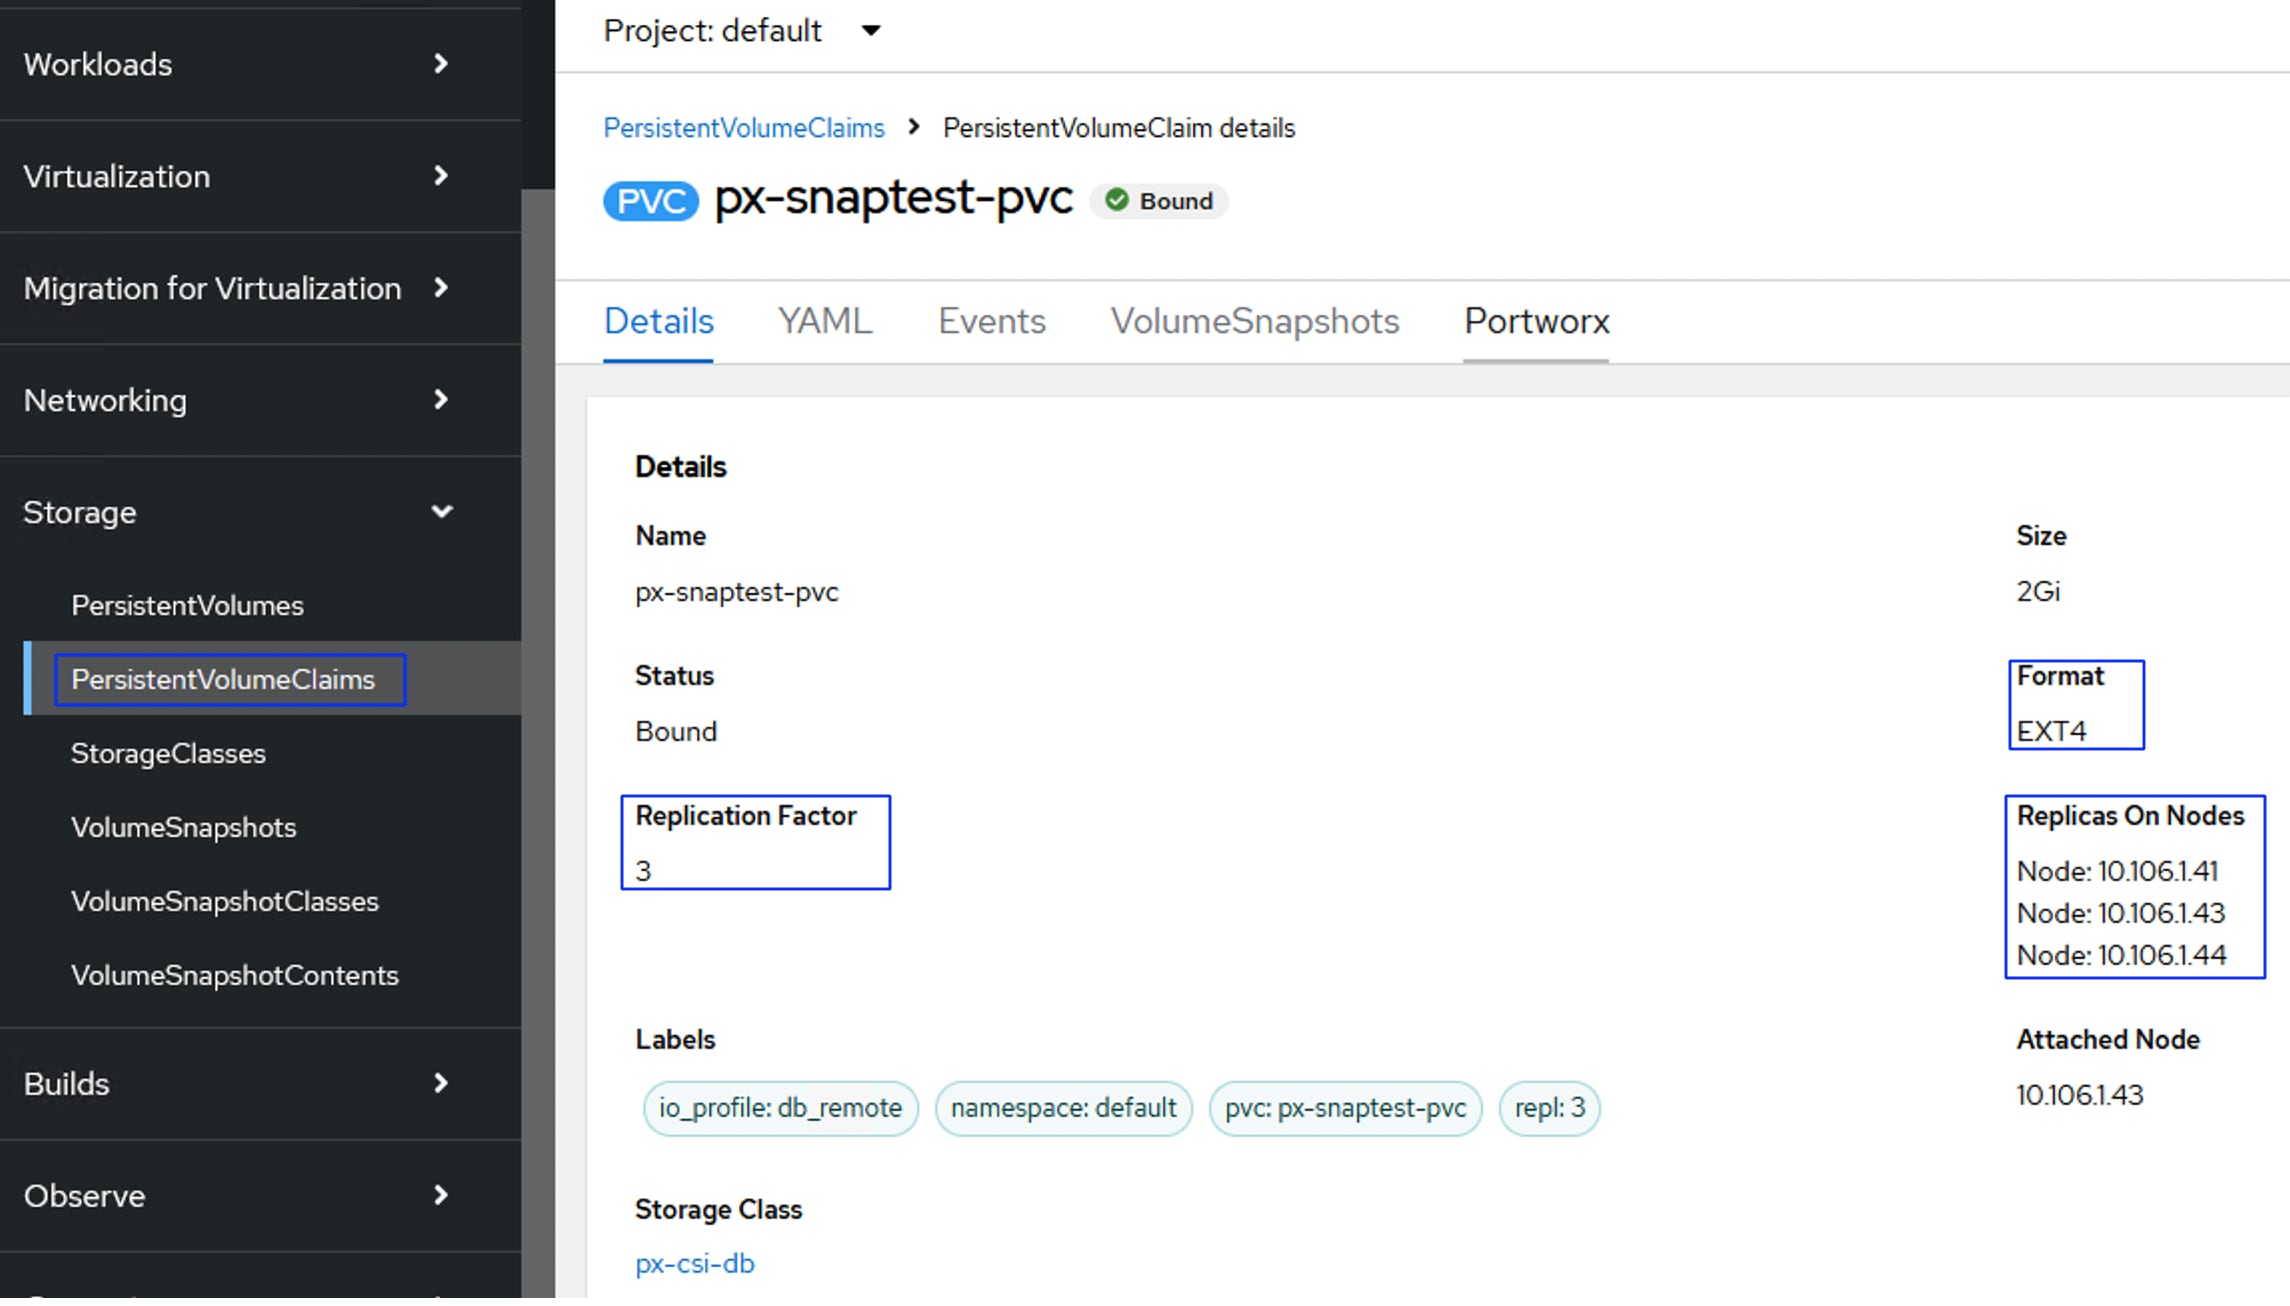Open the Portworx tab
Screen dimensions: 2290x1306
(1536, 322)
